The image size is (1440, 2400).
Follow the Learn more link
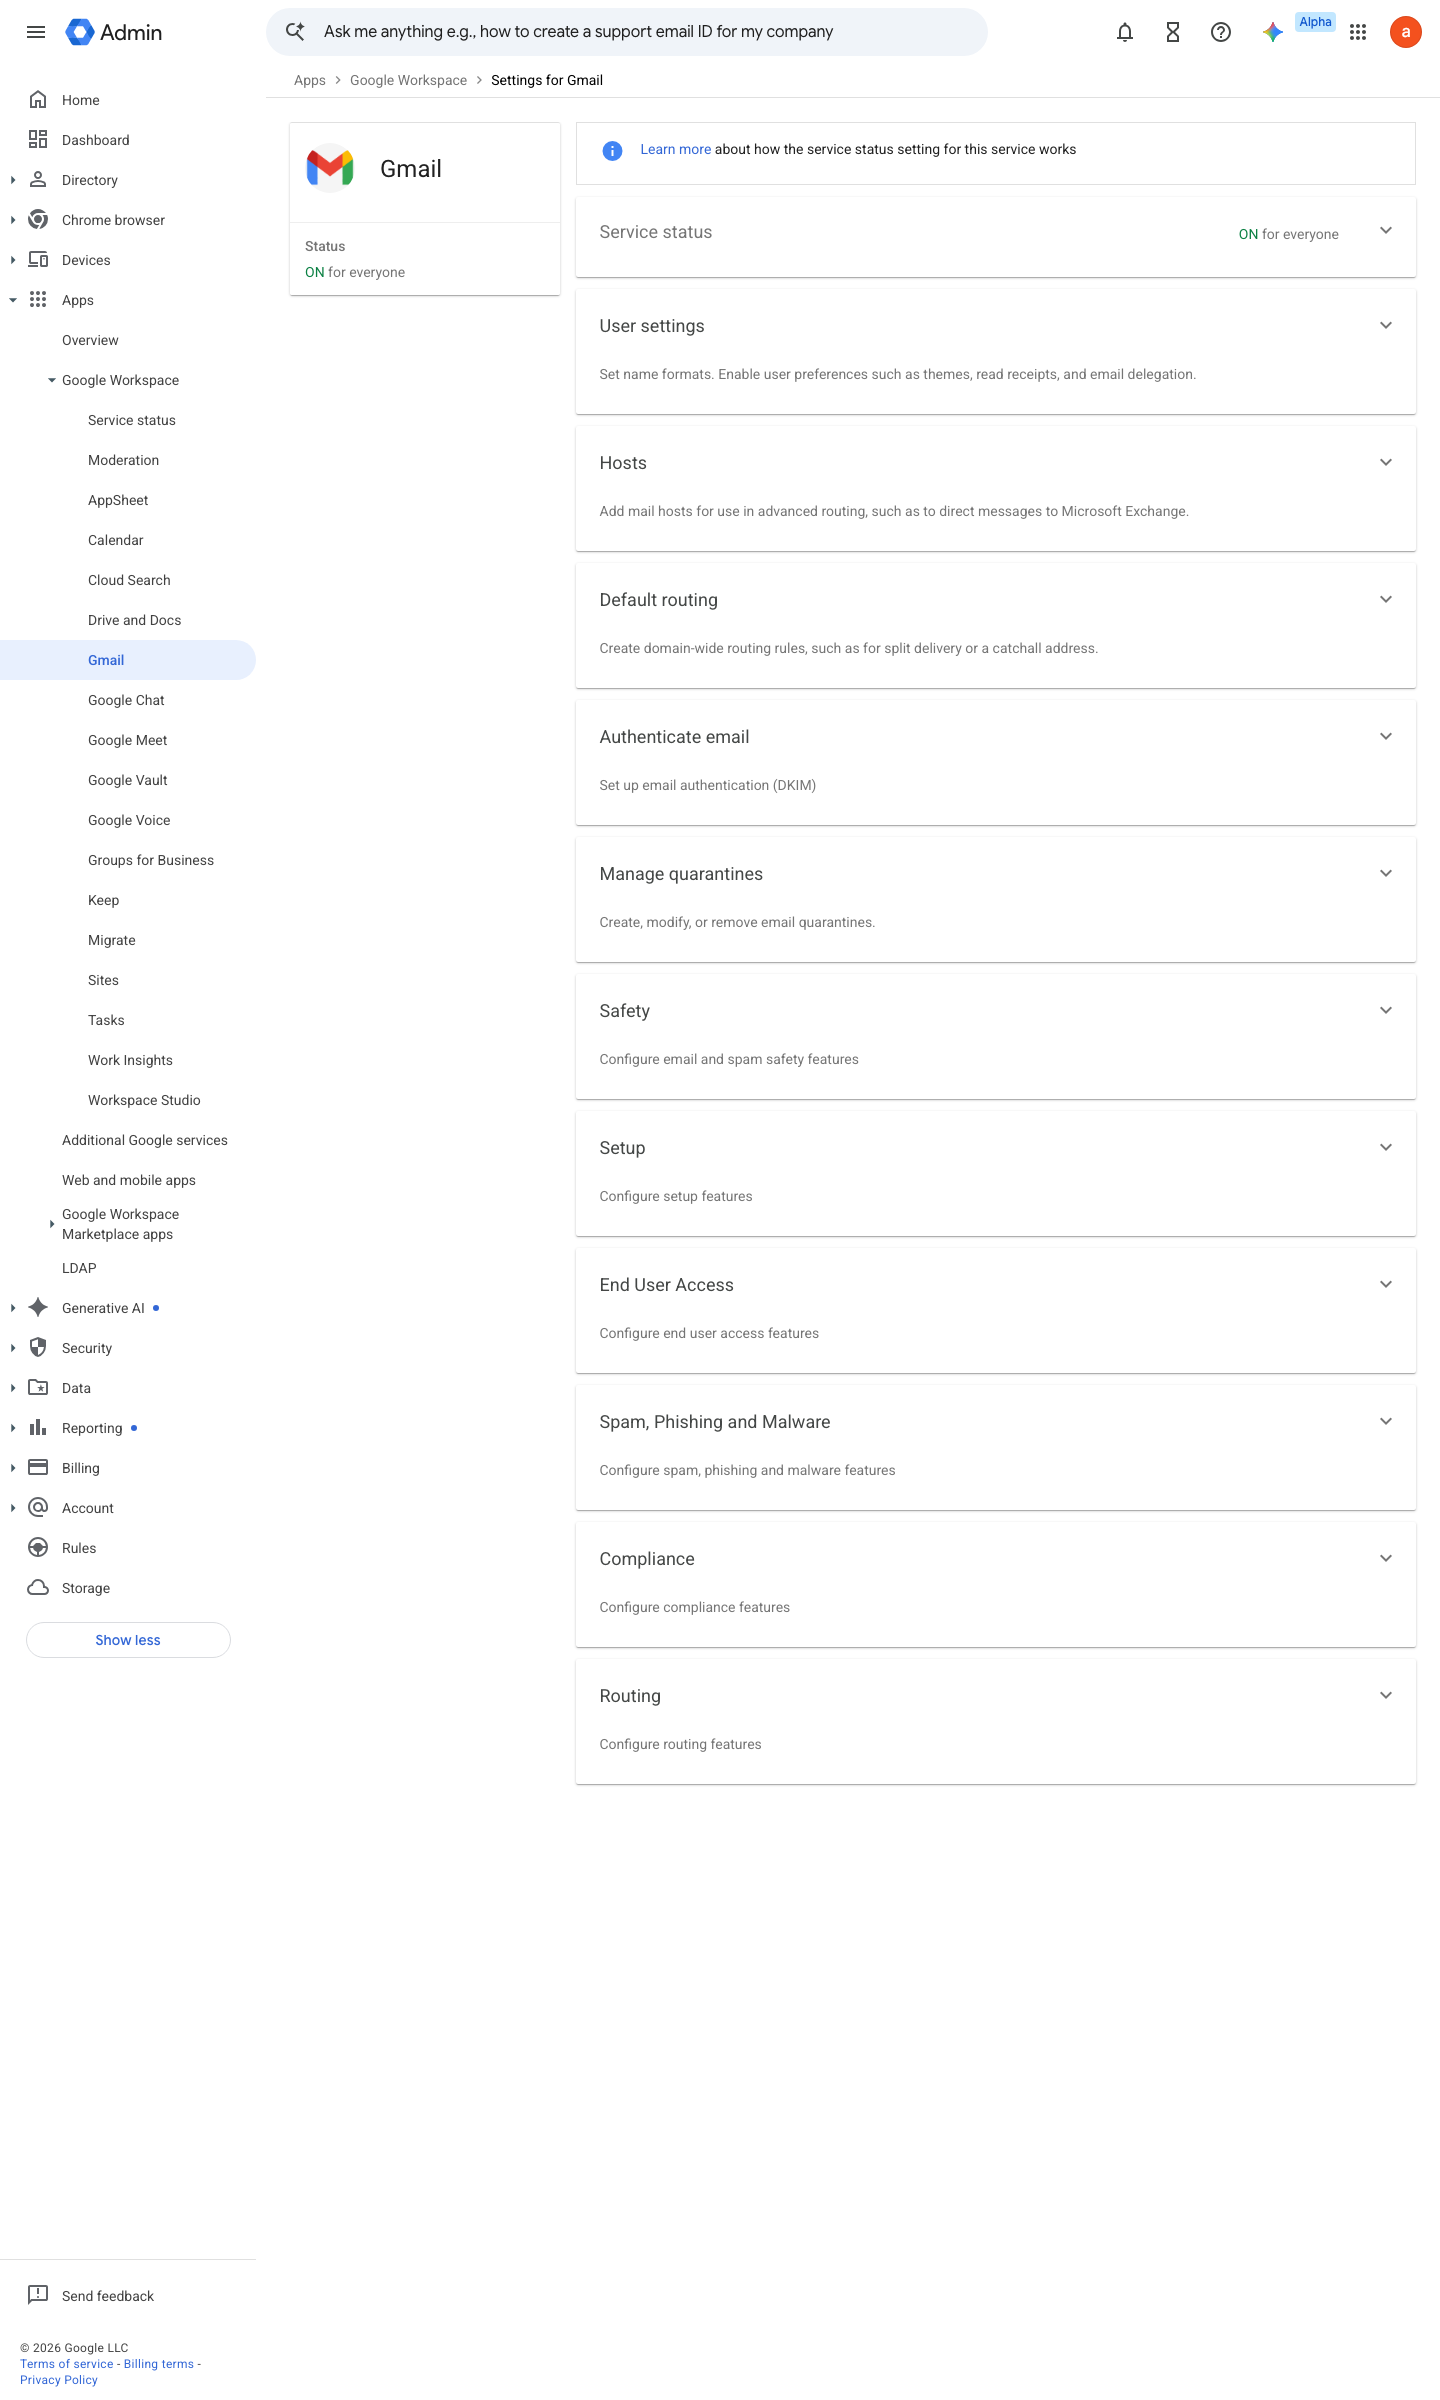point(675,150)
